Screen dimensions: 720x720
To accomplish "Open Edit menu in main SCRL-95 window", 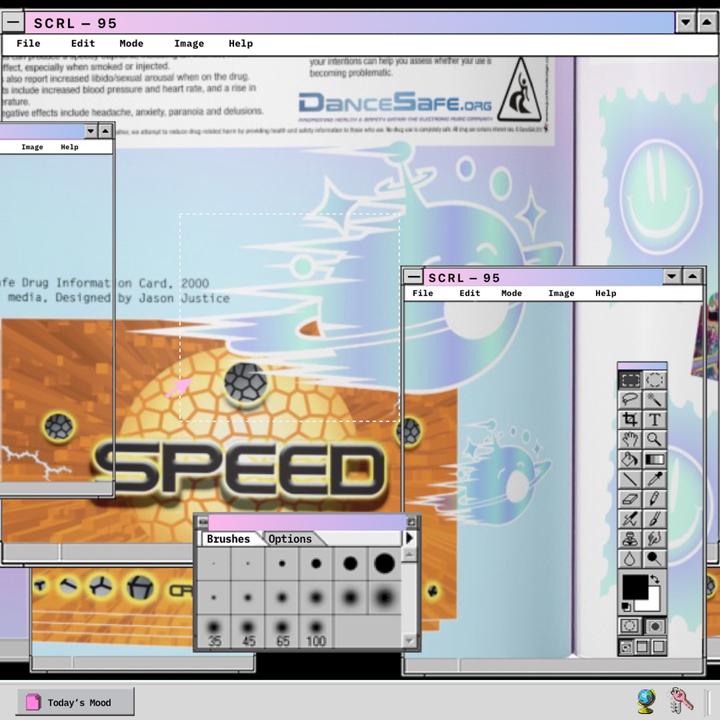I will tap(83, 44).
